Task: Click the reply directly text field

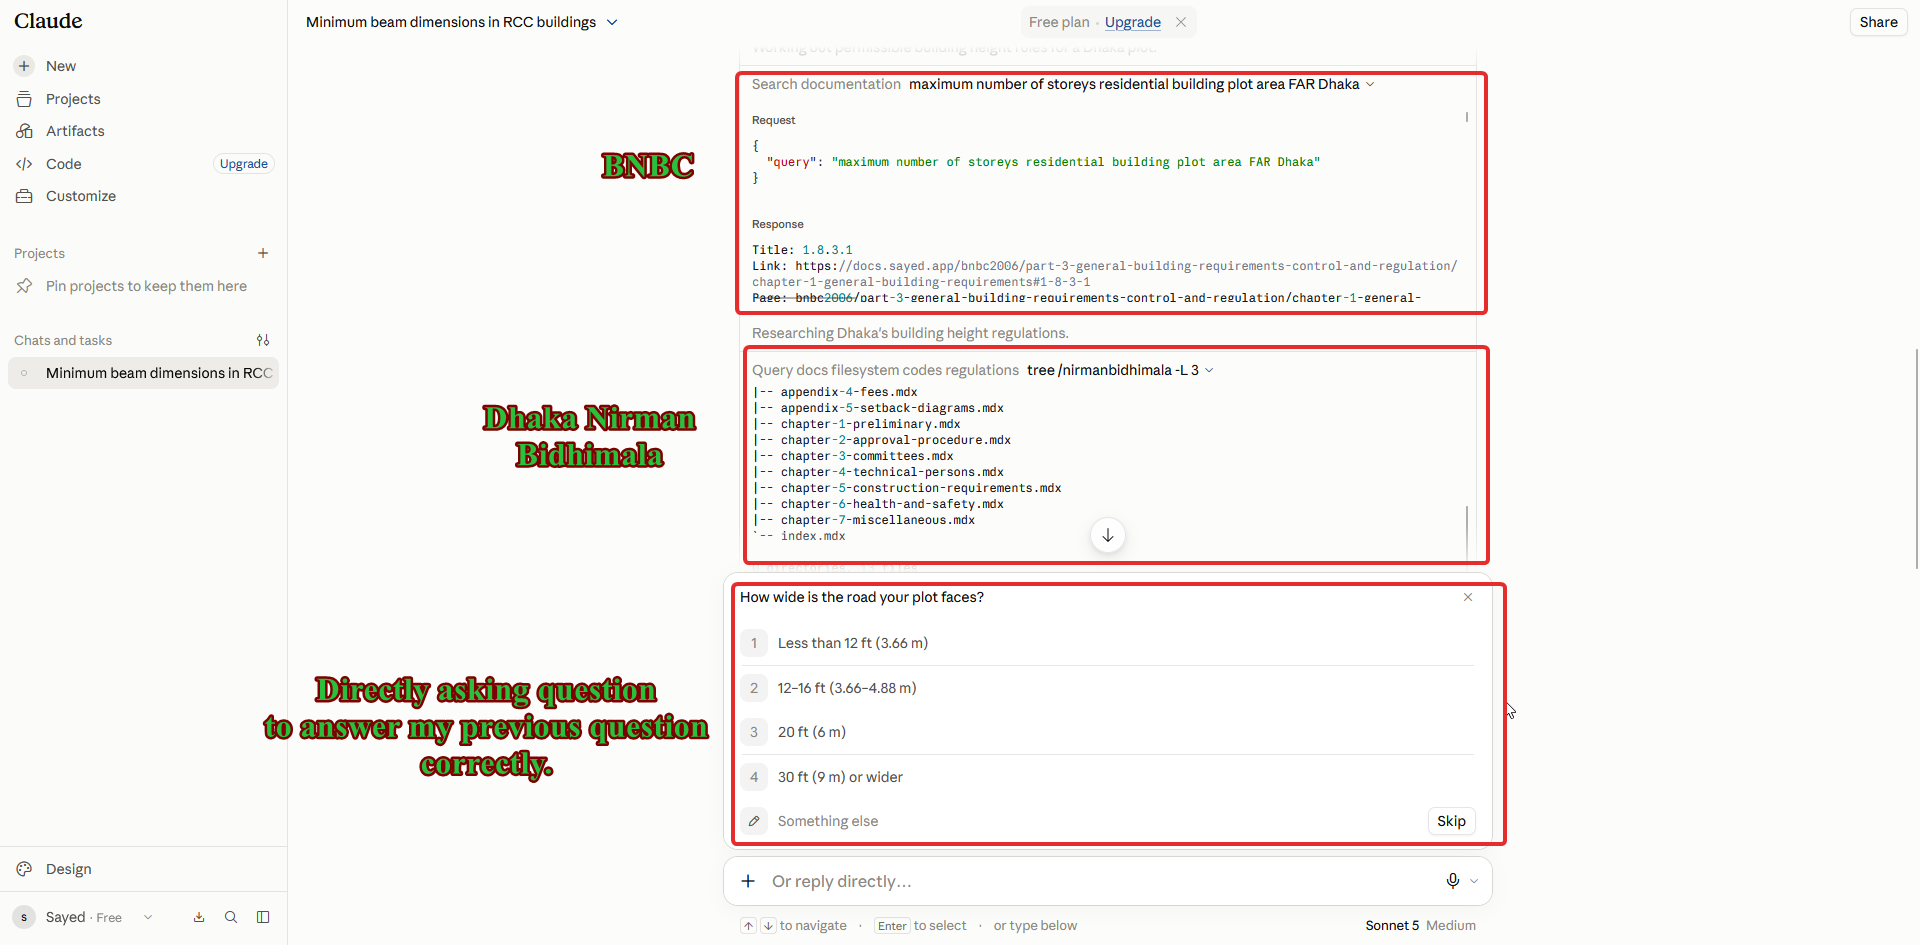Action: tap(1100, 881)
